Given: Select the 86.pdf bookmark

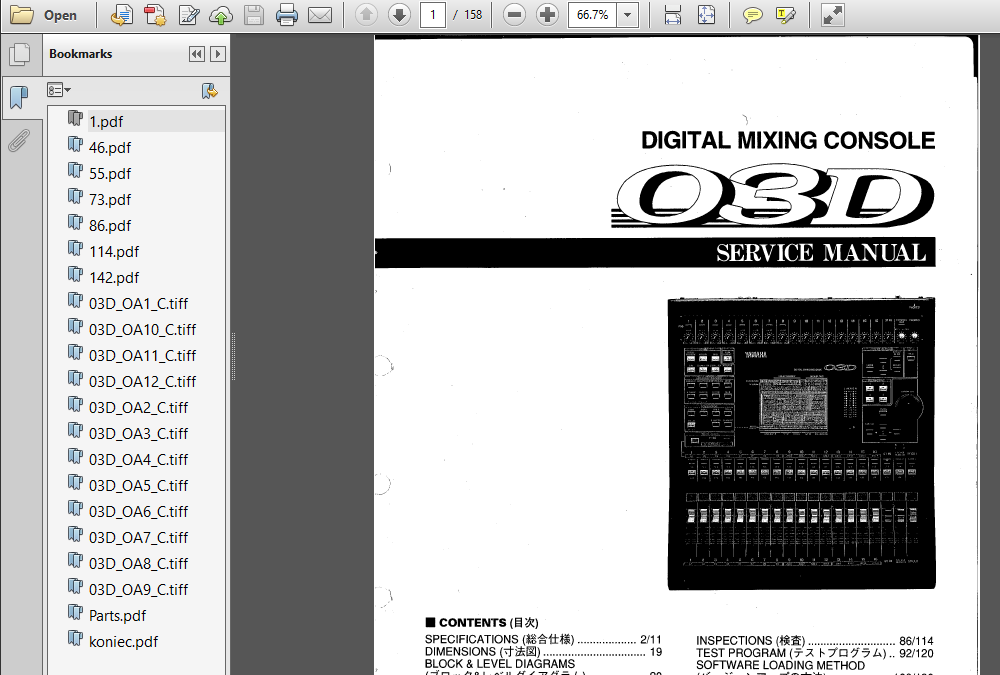Looking at the screenshot, I should 110,226.
